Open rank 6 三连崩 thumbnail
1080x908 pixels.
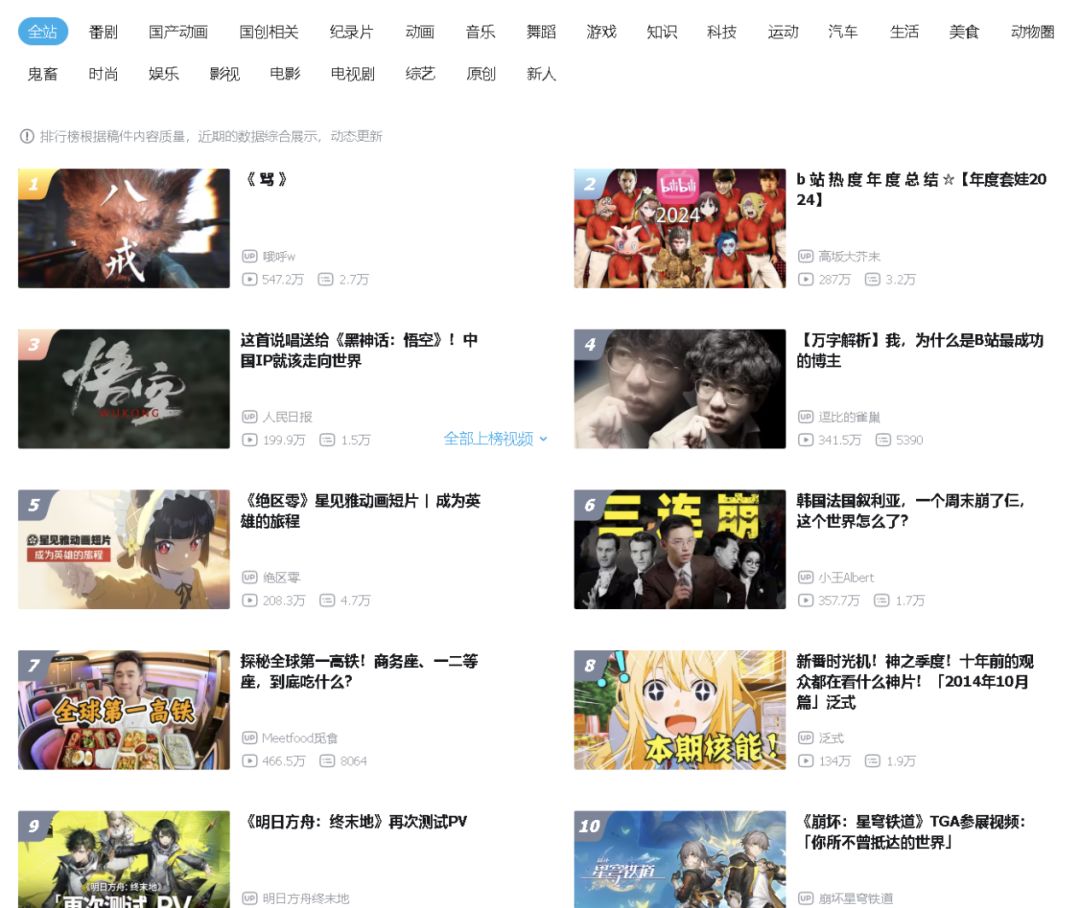pos(680,549)
